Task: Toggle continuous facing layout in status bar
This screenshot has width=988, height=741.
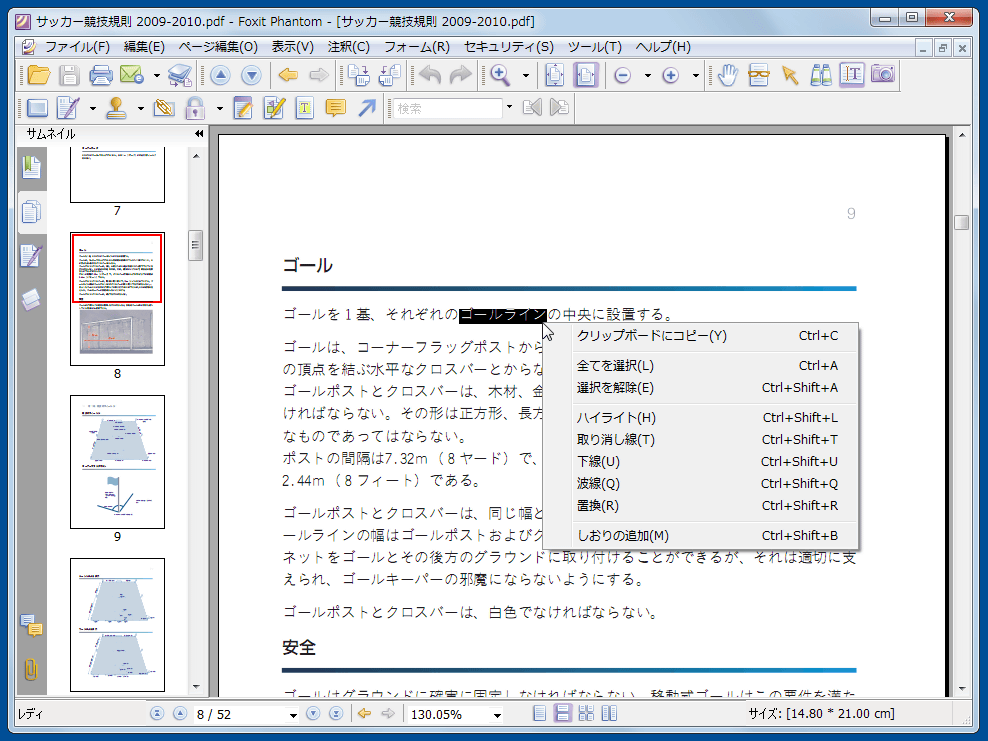Action: point(586,713)
